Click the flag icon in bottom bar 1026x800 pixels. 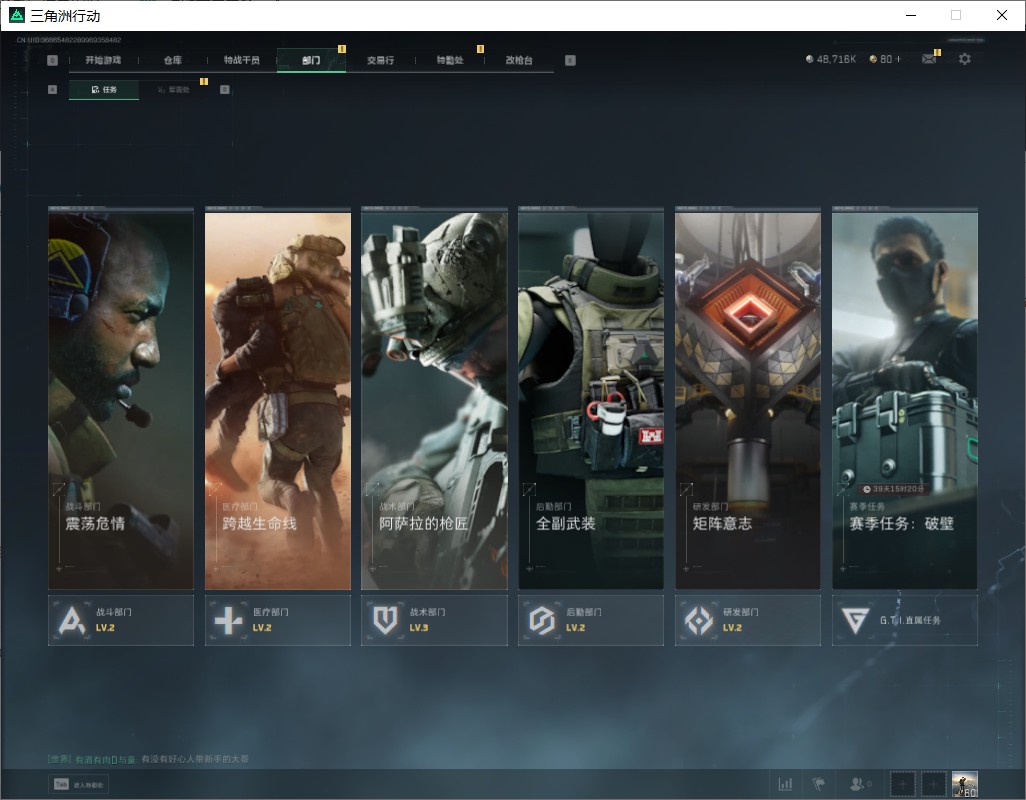819,784
